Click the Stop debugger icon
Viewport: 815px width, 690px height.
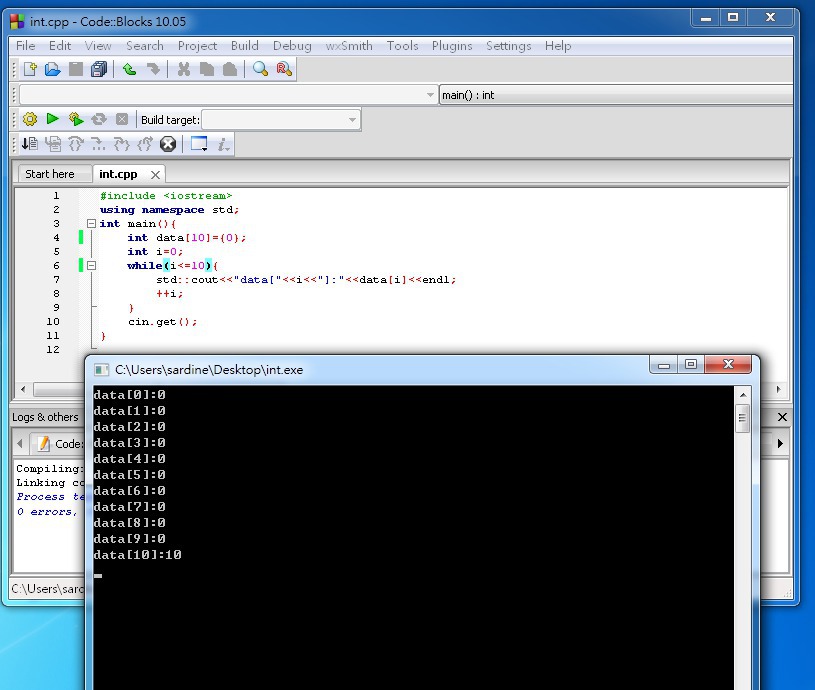point(168,144)
